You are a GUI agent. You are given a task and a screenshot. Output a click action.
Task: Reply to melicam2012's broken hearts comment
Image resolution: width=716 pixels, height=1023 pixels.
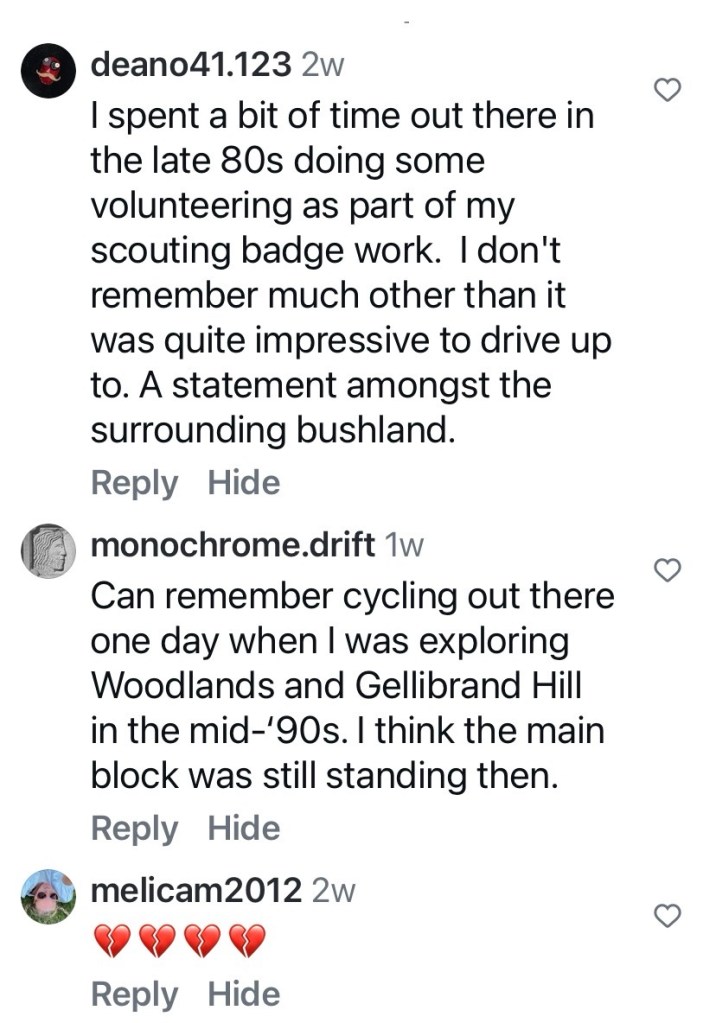click(x=134, y=994)
